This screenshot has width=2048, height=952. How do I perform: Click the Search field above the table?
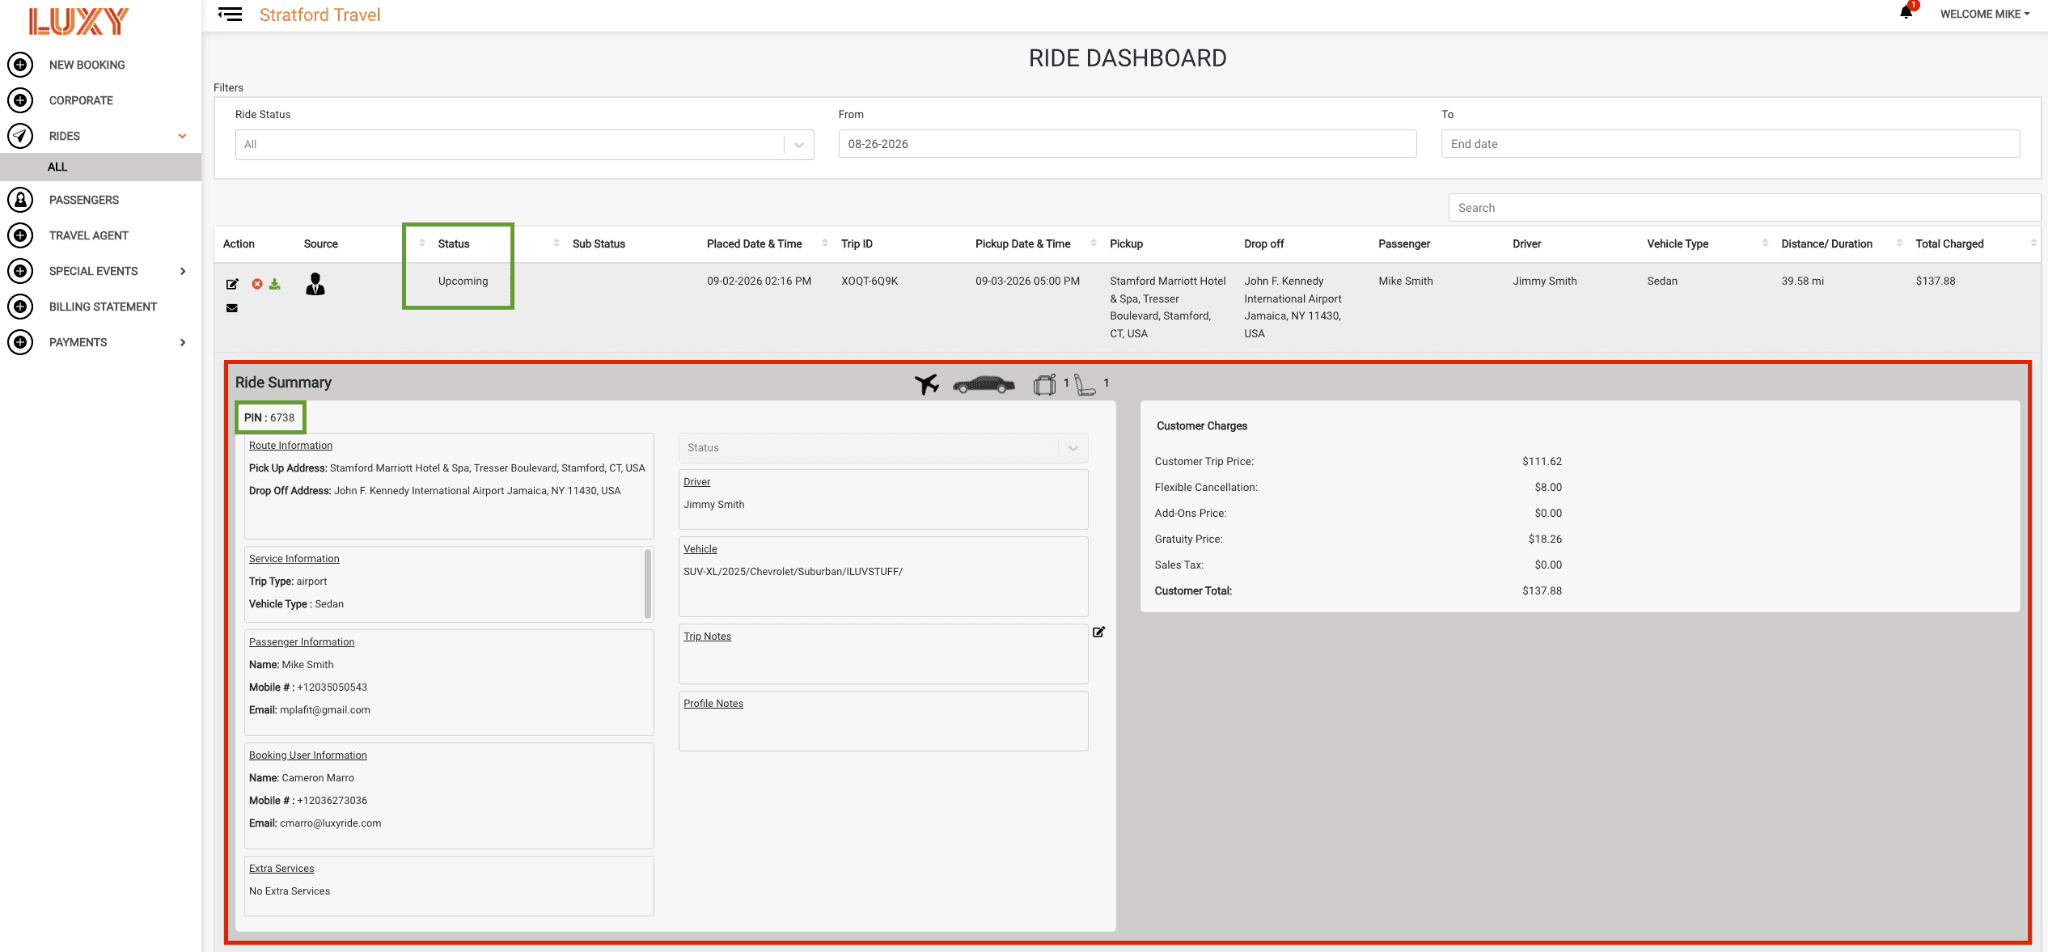pos(1744,208)
